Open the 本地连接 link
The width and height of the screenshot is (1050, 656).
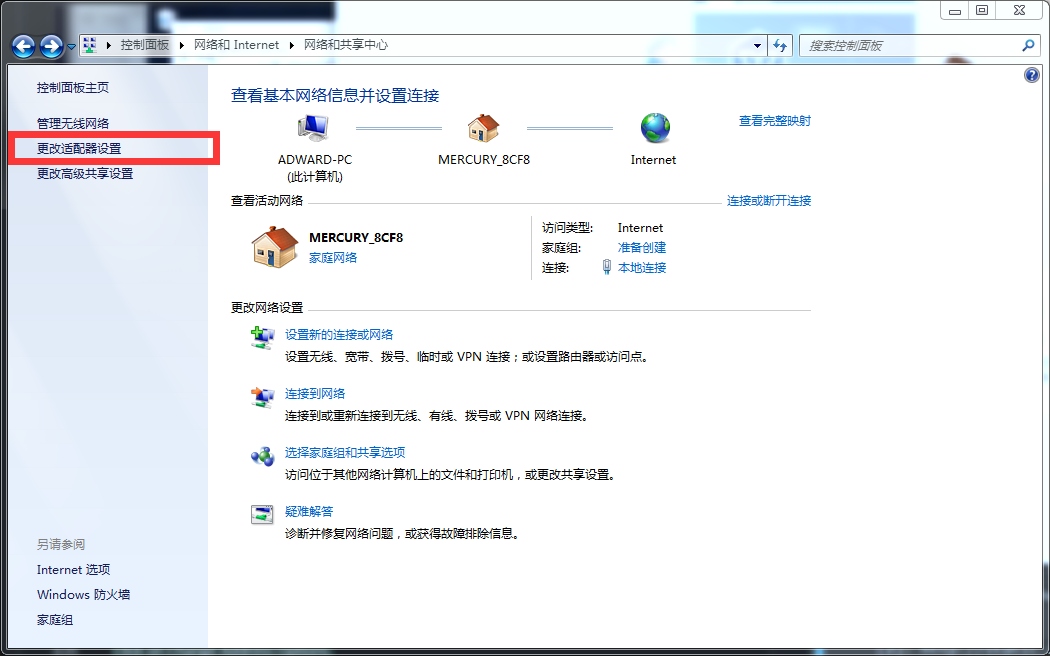[643, 267]
